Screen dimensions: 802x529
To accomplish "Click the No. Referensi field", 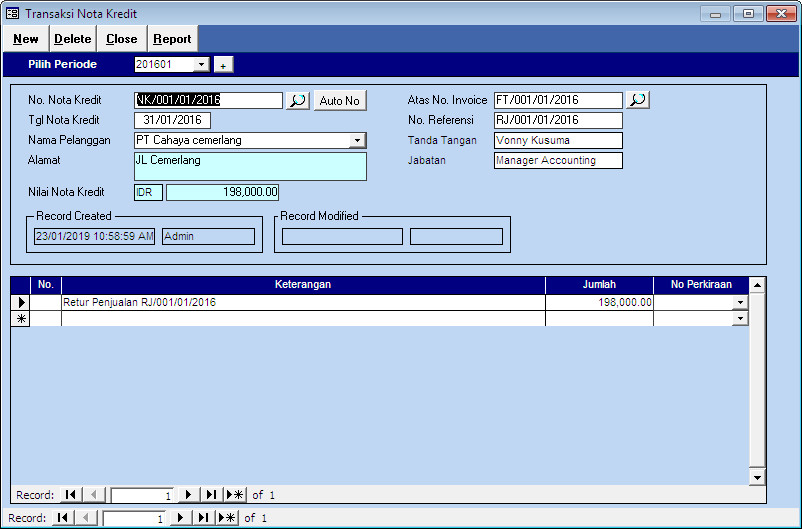I will (x=558, y=120).
